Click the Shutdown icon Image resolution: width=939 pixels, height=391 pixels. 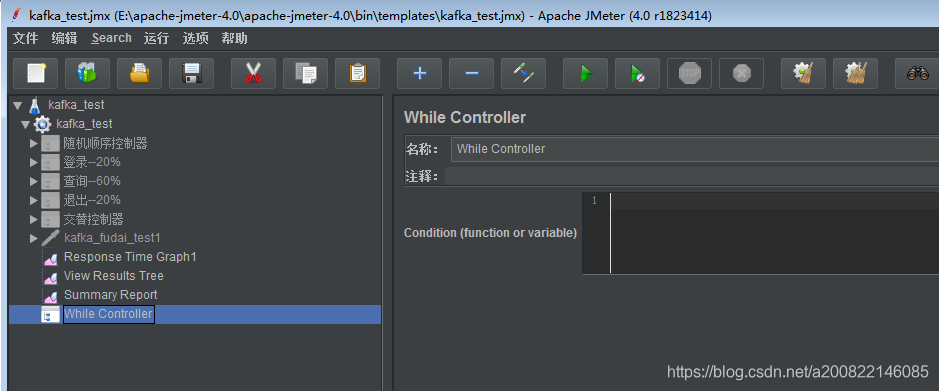pyautogui.click(x=741, y=74)
